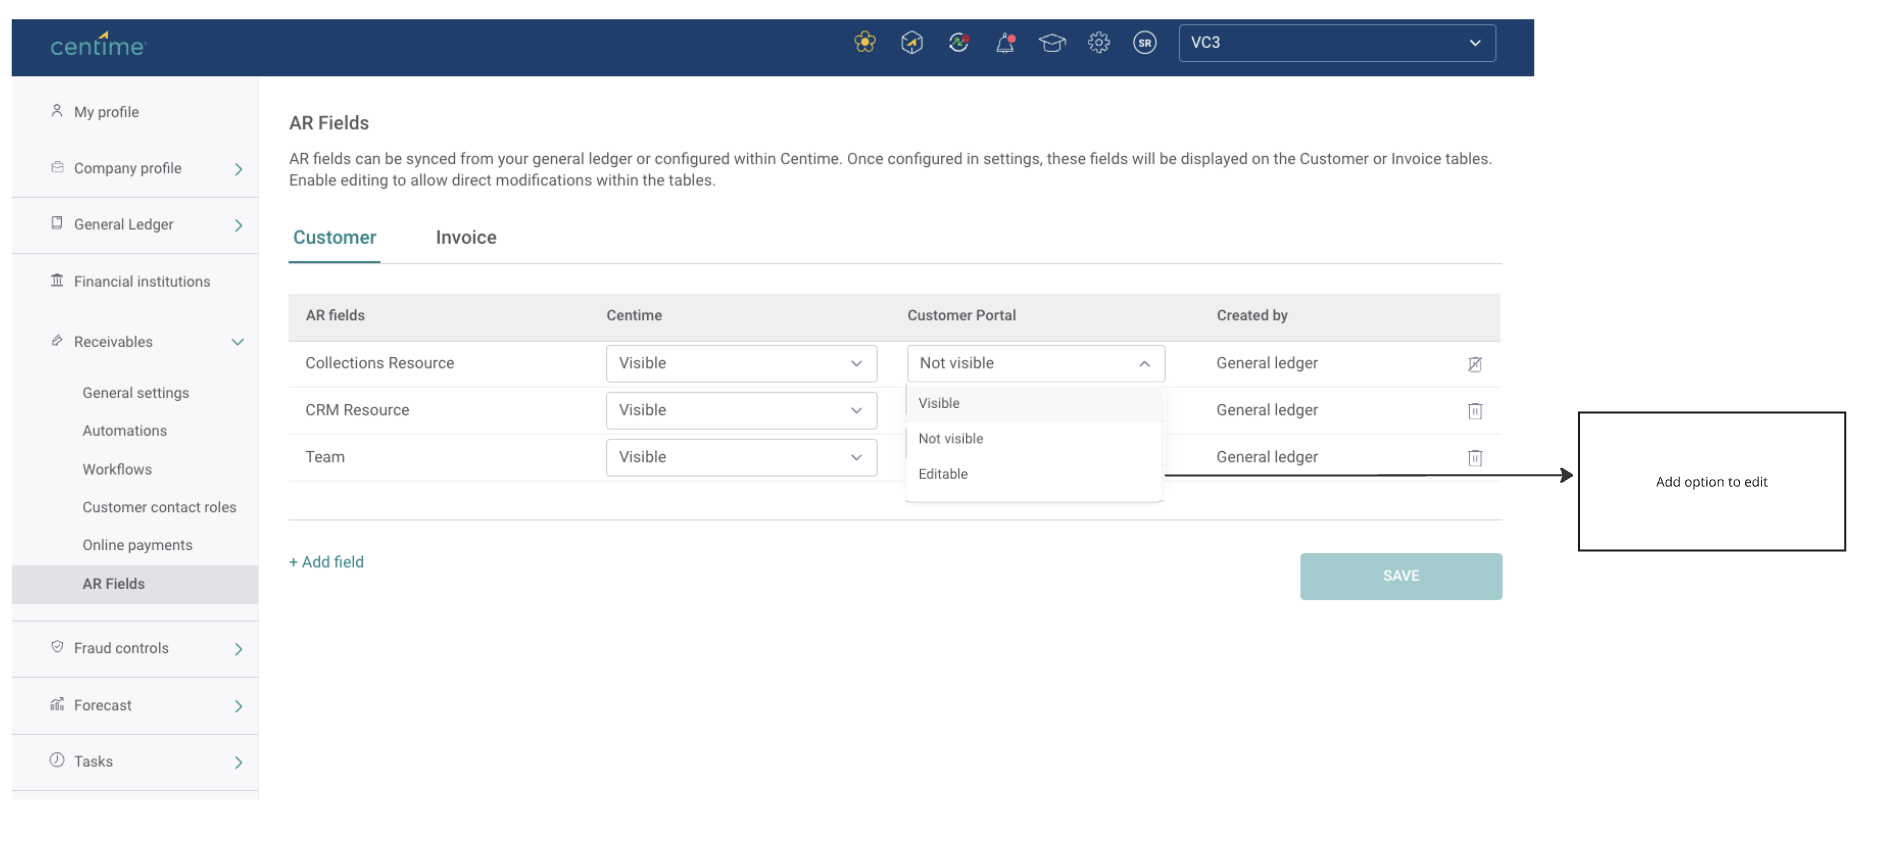
Task: Click the Add field link
Action: click(327, 562)
